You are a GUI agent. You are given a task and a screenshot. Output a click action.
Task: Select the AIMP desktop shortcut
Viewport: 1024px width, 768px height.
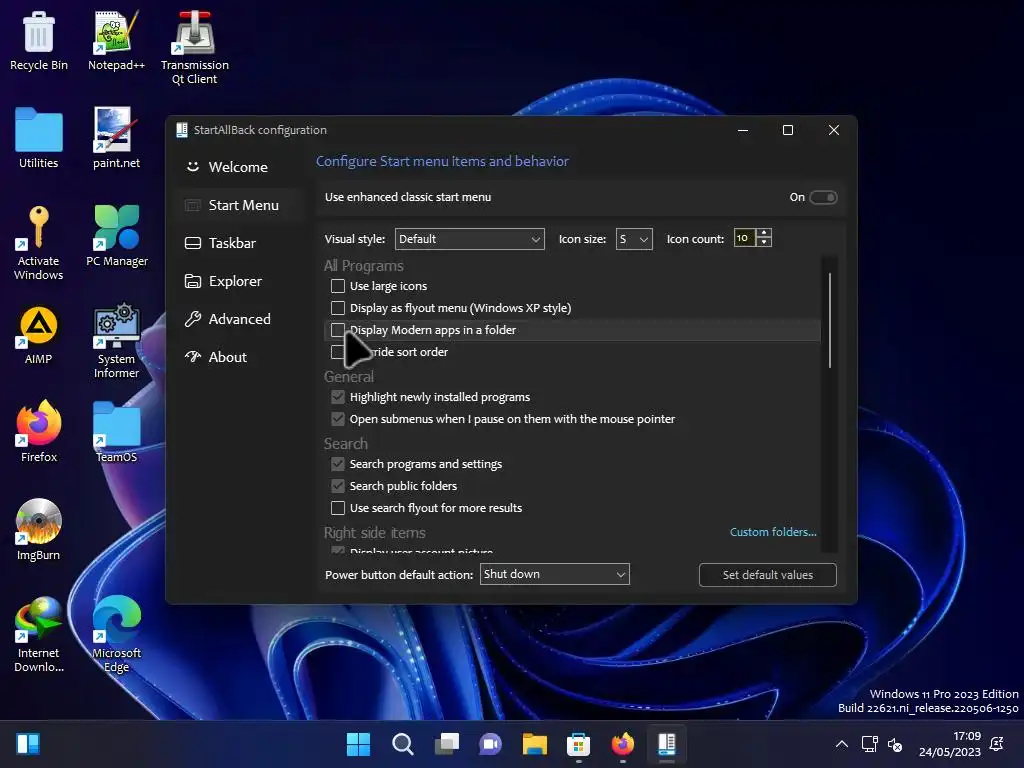pos(39,335)
